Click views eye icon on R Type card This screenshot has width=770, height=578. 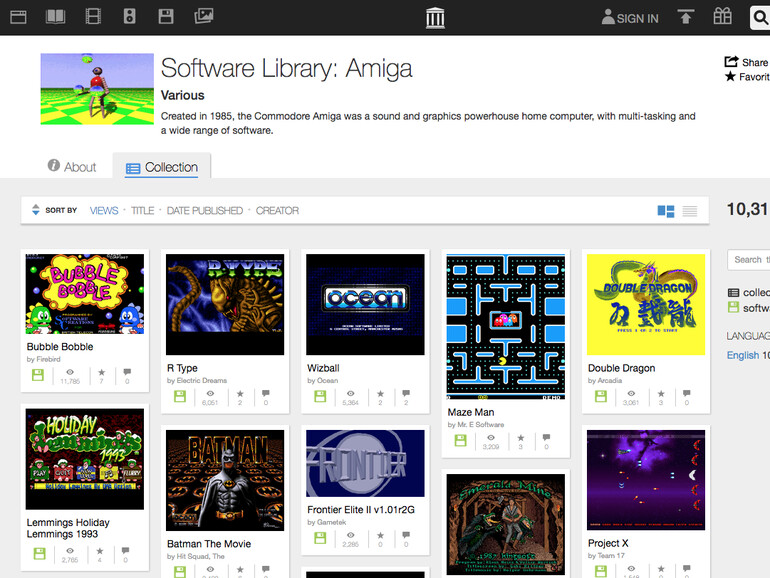(210, 393)
